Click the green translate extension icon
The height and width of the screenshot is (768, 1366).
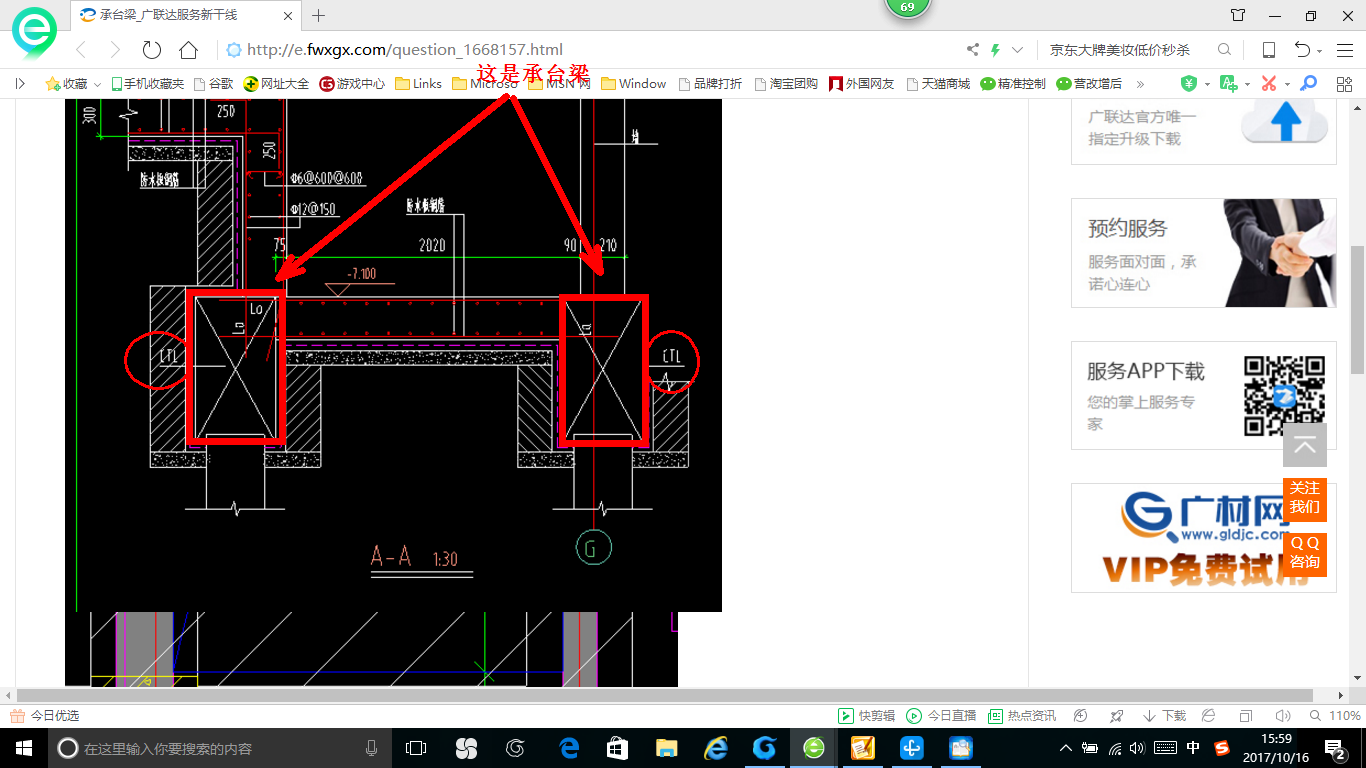[1229, 84]
